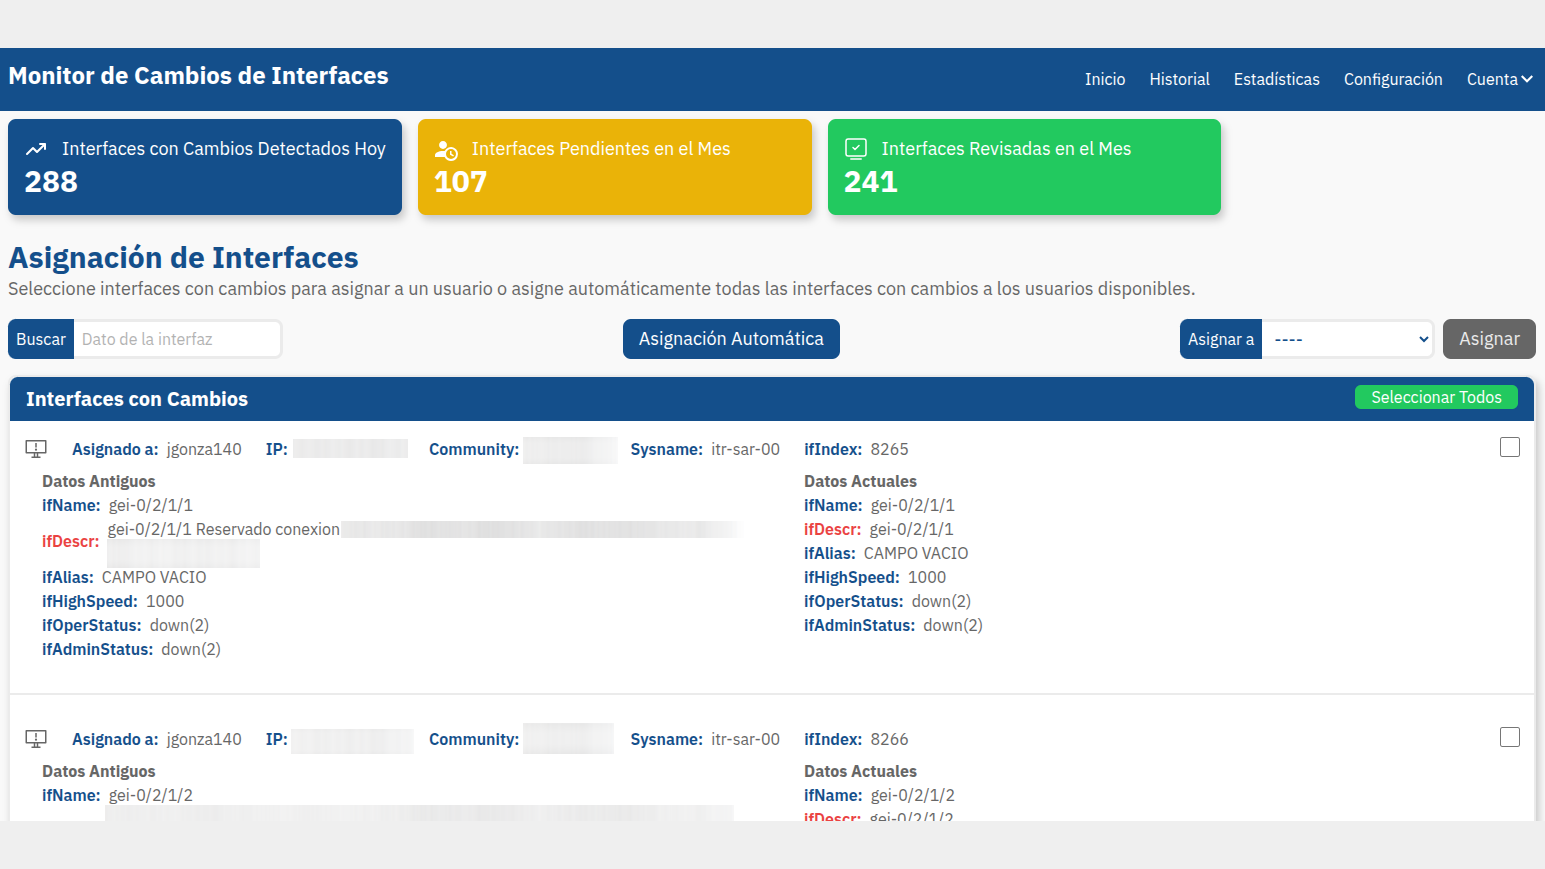Click the count 288 on the blue card

(51, 182)
